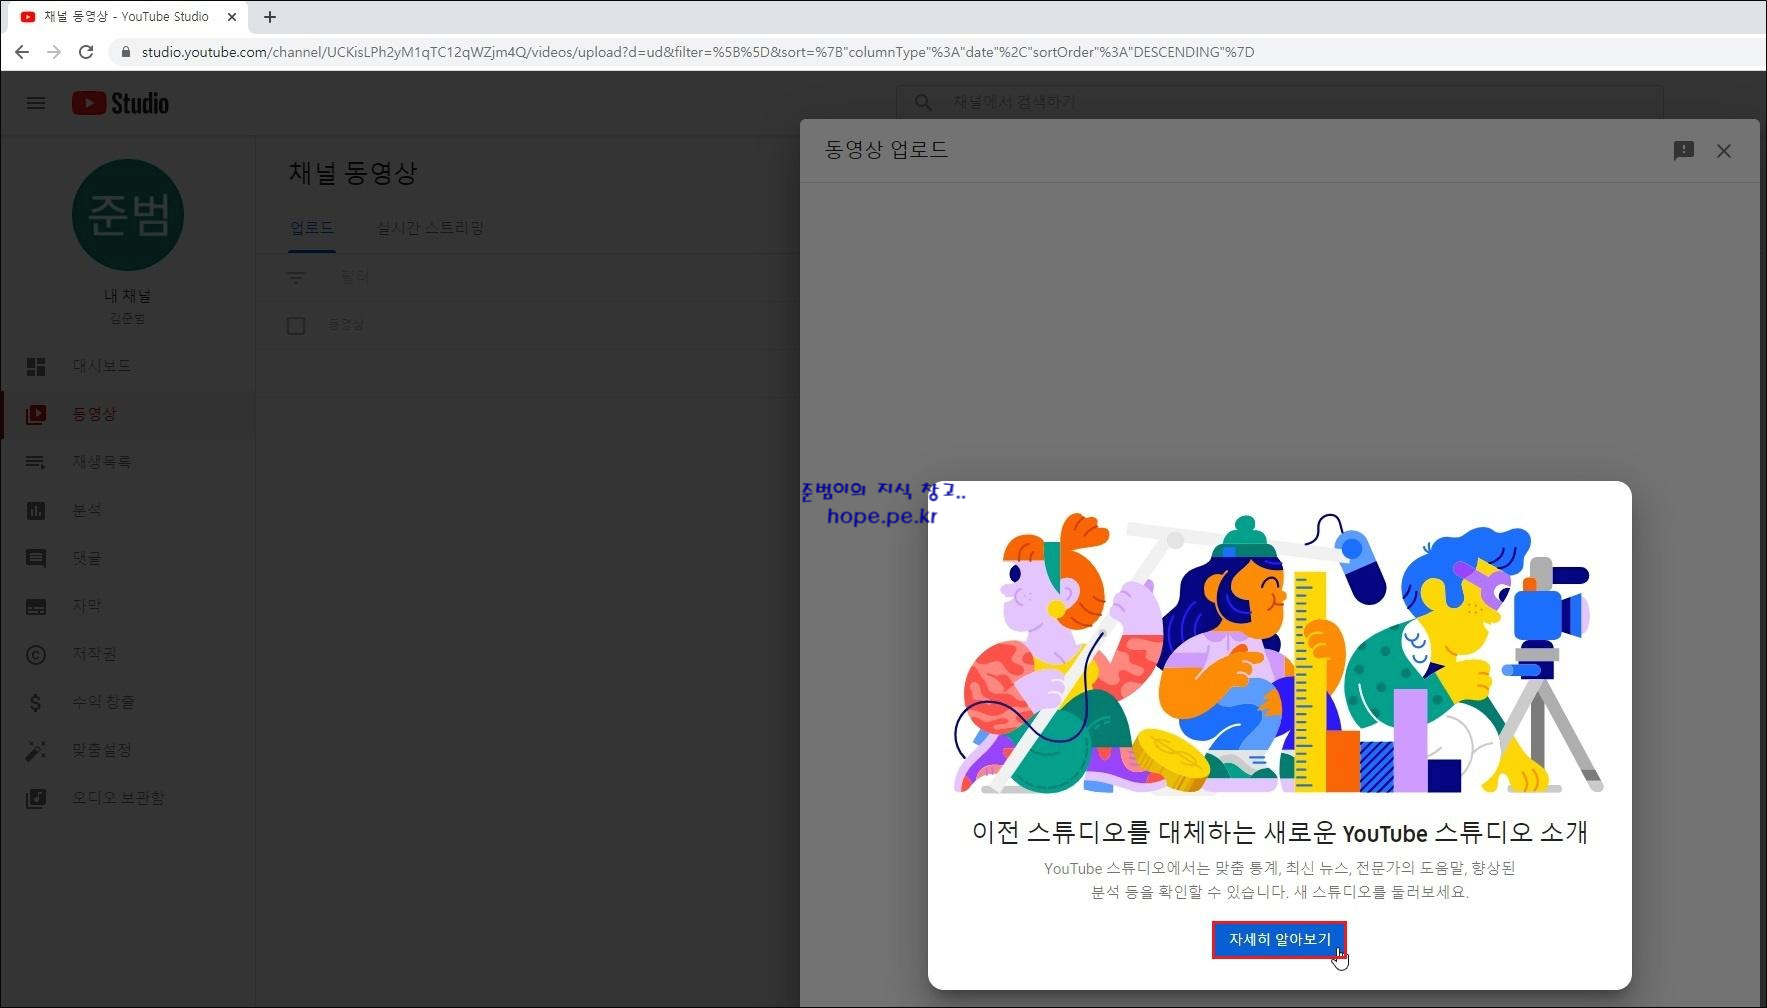Open 저작권 in the sidebar
This screenshot has height=1008, width=1767.
128,654
